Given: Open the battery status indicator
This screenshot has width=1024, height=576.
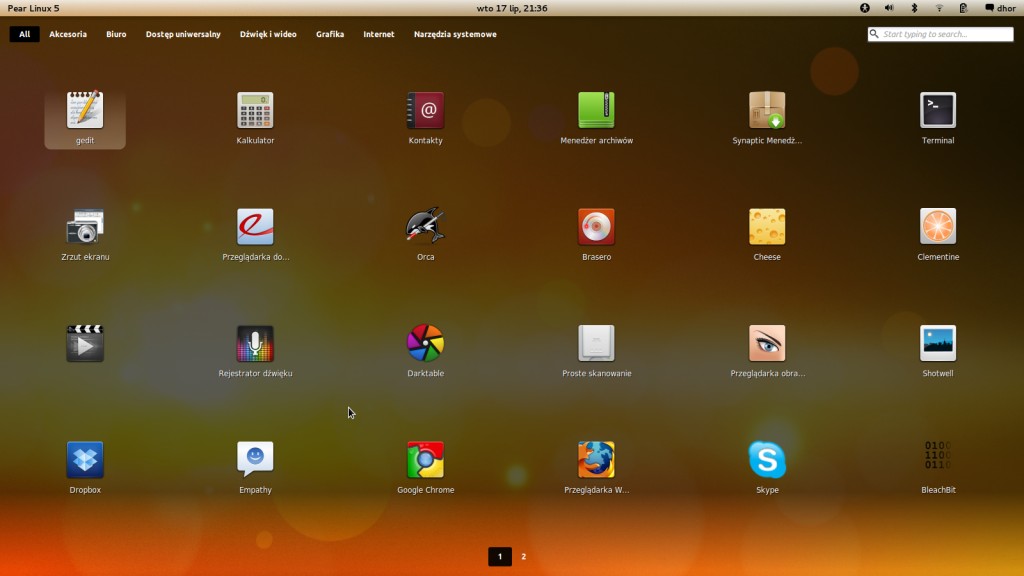Looking at the screenshot, I should (963, 8).
